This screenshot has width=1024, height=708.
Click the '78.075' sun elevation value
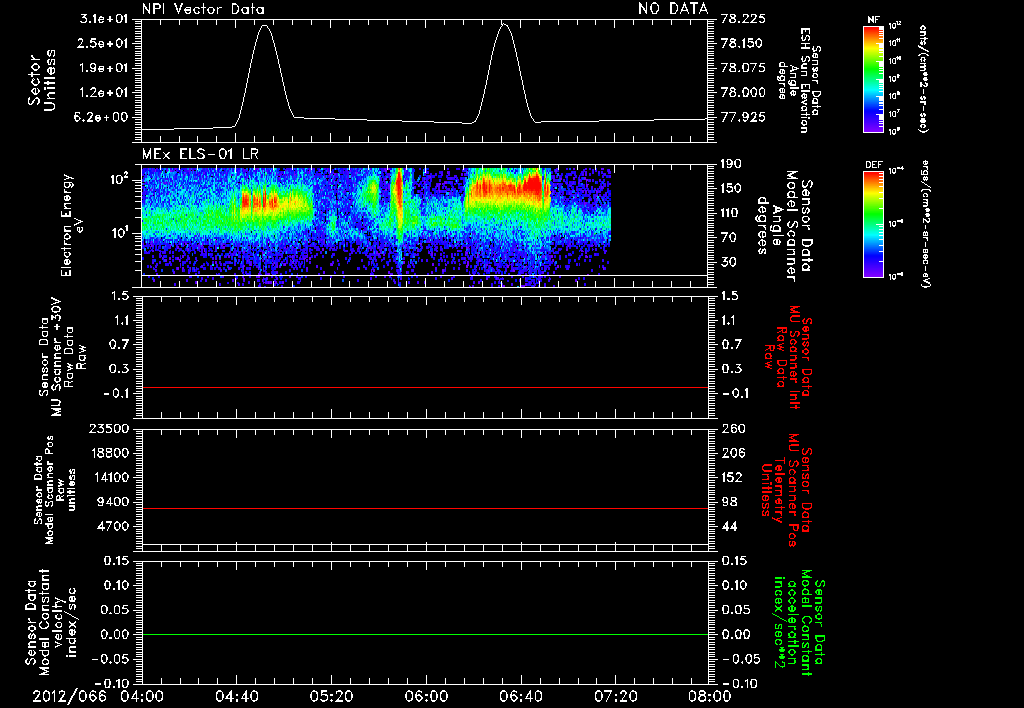[x=743, y=68]
